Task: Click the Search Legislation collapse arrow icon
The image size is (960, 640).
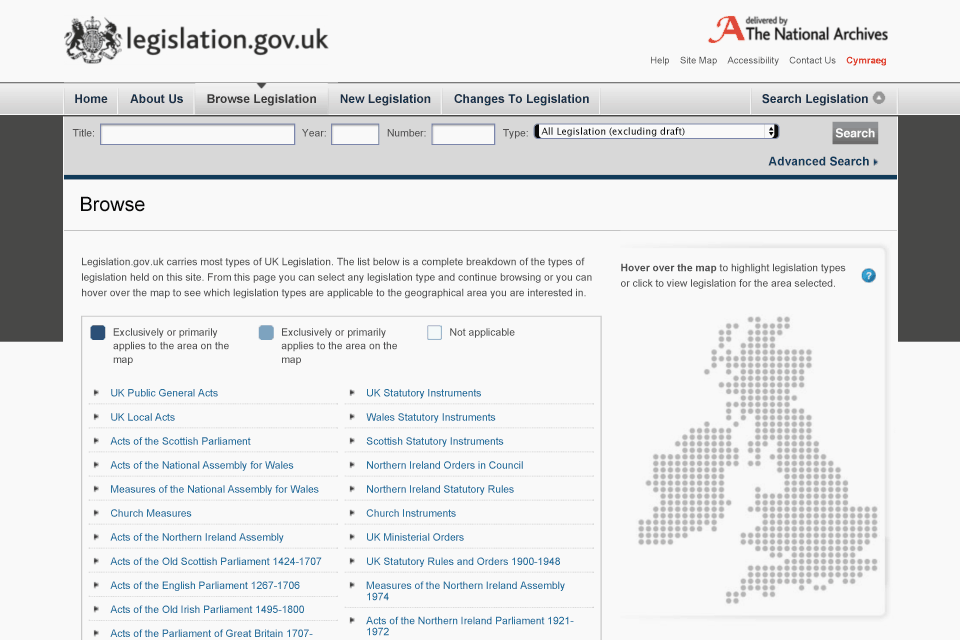Action: [x=879, y=98]
